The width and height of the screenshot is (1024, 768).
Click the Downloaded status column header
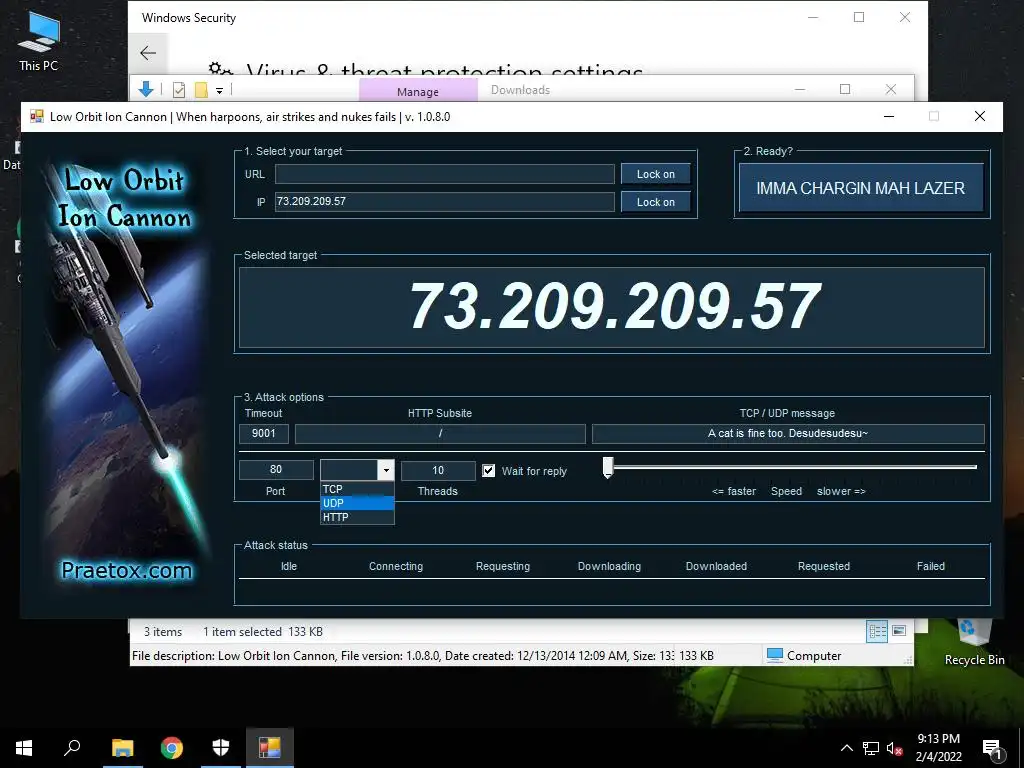[716, 566]
